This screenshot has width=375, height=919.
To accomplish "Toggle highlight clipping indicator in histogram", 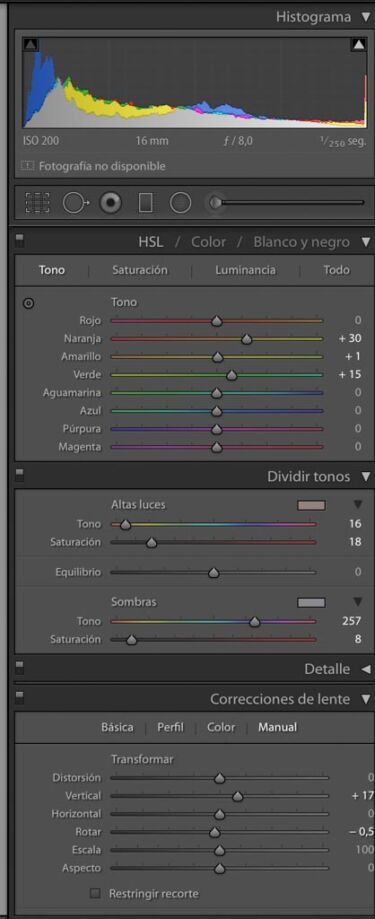I will coord(359,45).
